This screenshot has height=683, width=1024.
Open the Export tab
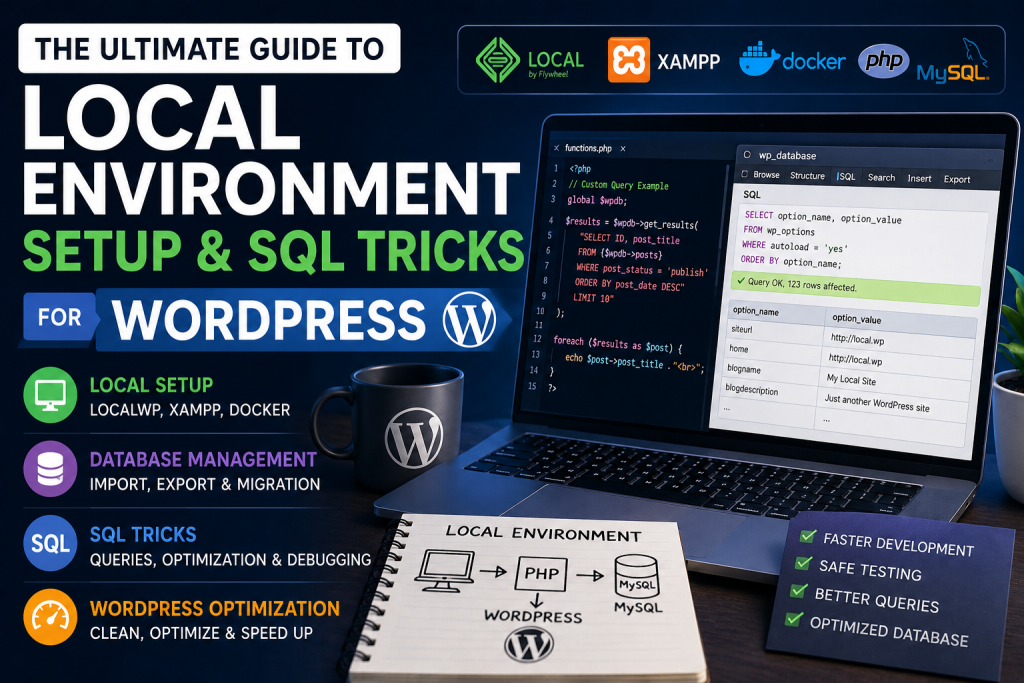[x=957, y=180]
